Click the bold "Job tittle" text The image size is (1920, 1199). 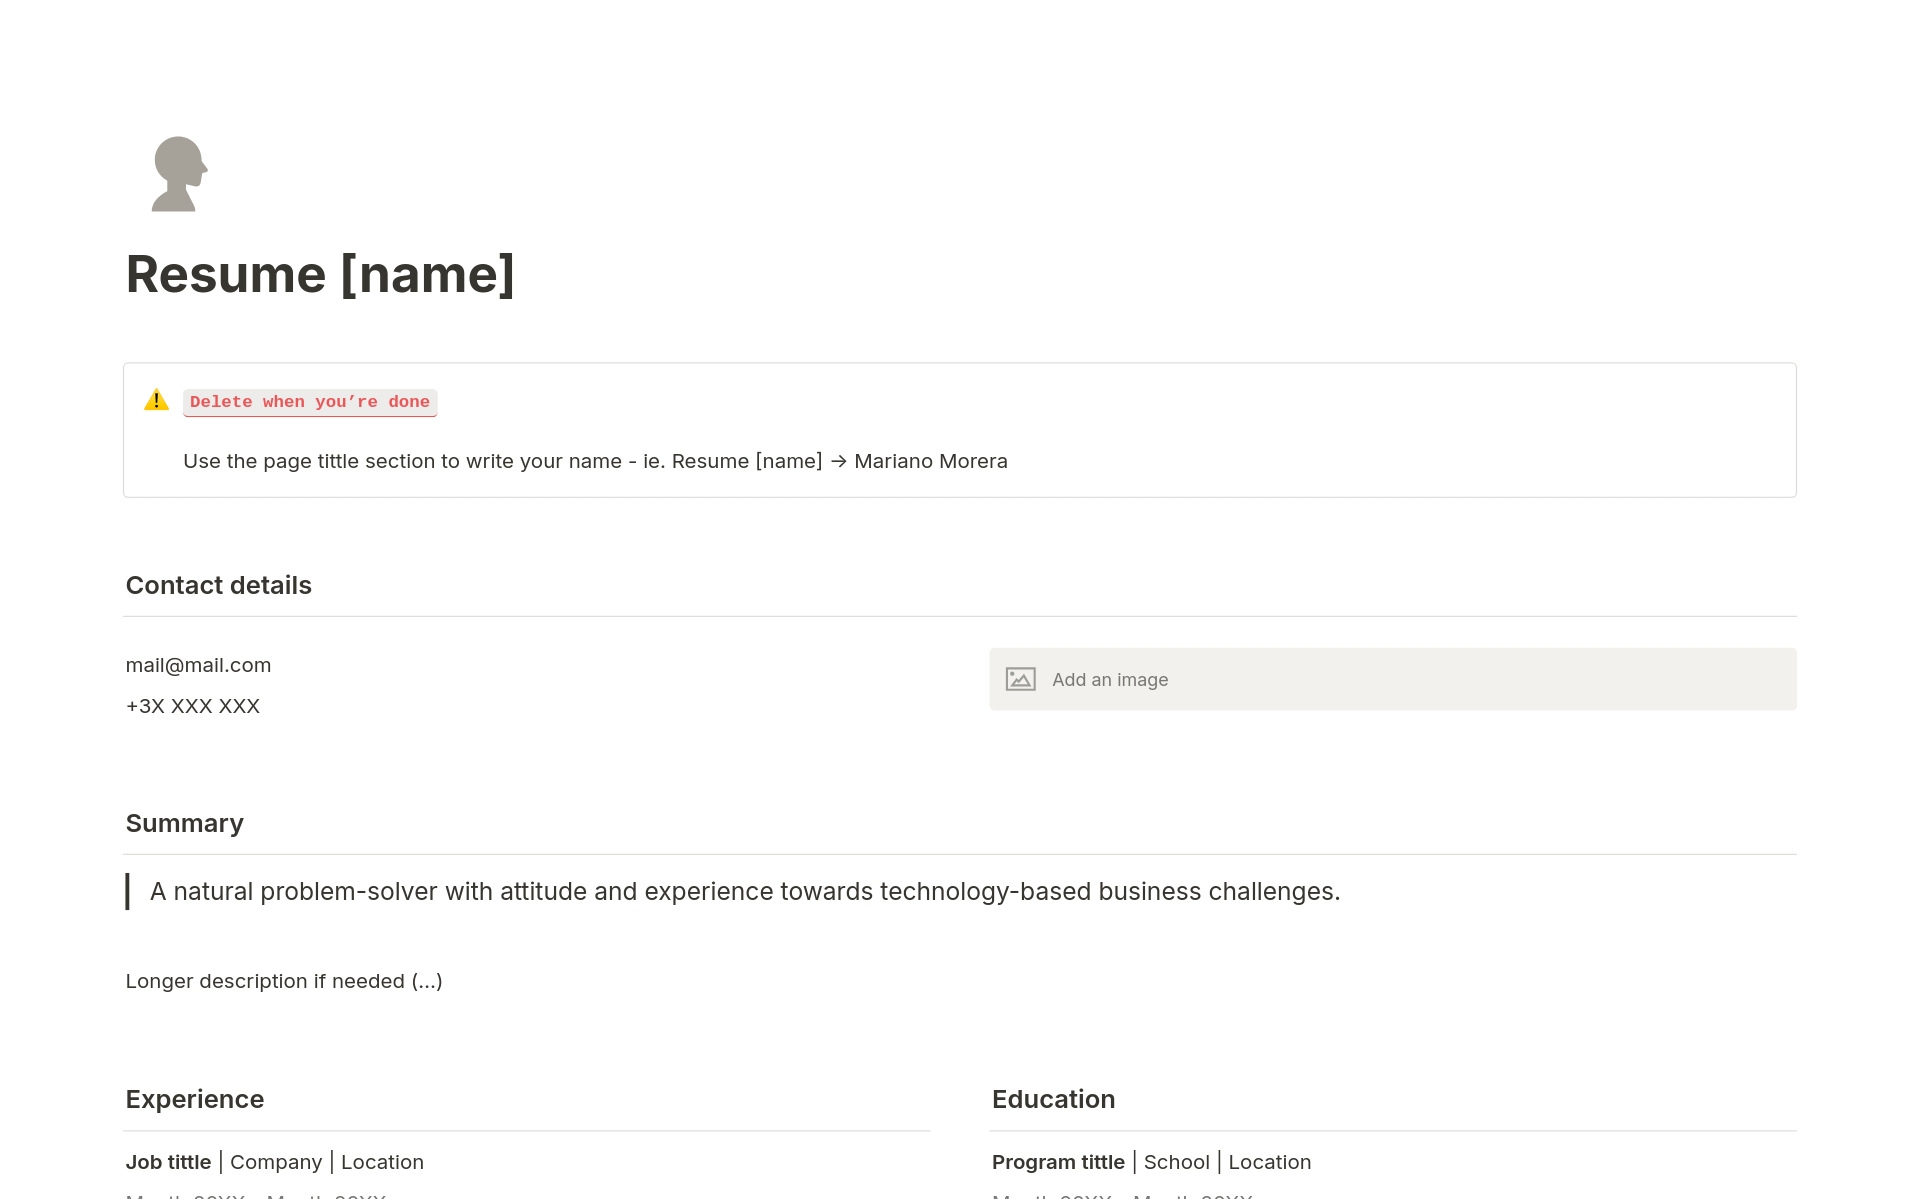coord(168,1162)
